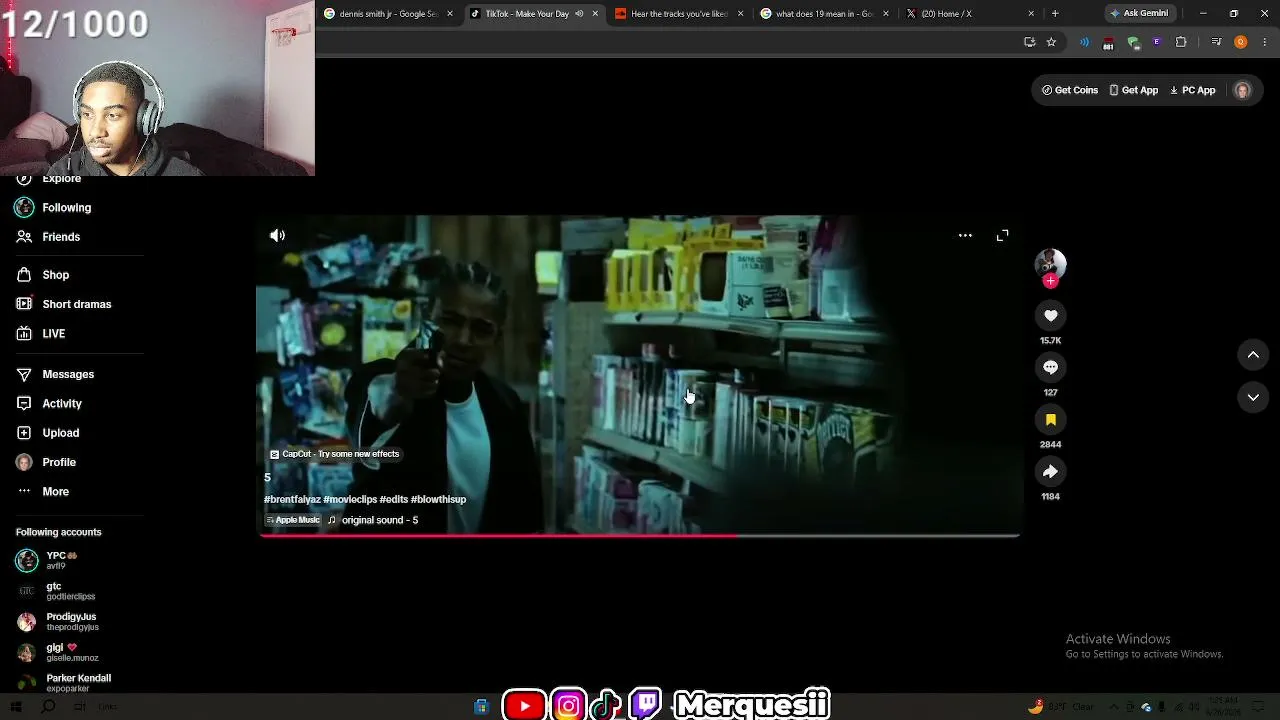Toggle the yellow bookmark save icon
Image resolution: width=1280 pixels, height=720 pixels.
pyautogui.click(x=1050, y=420)
